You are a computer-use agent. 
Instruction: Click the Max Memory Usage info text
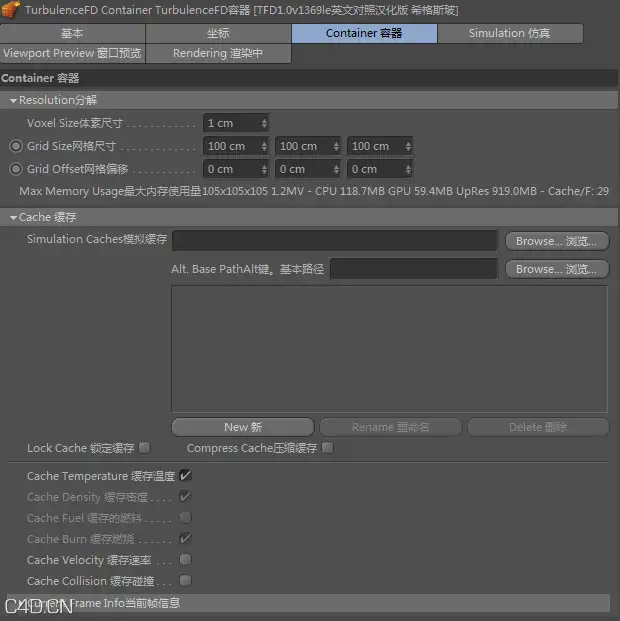(314, 191)
